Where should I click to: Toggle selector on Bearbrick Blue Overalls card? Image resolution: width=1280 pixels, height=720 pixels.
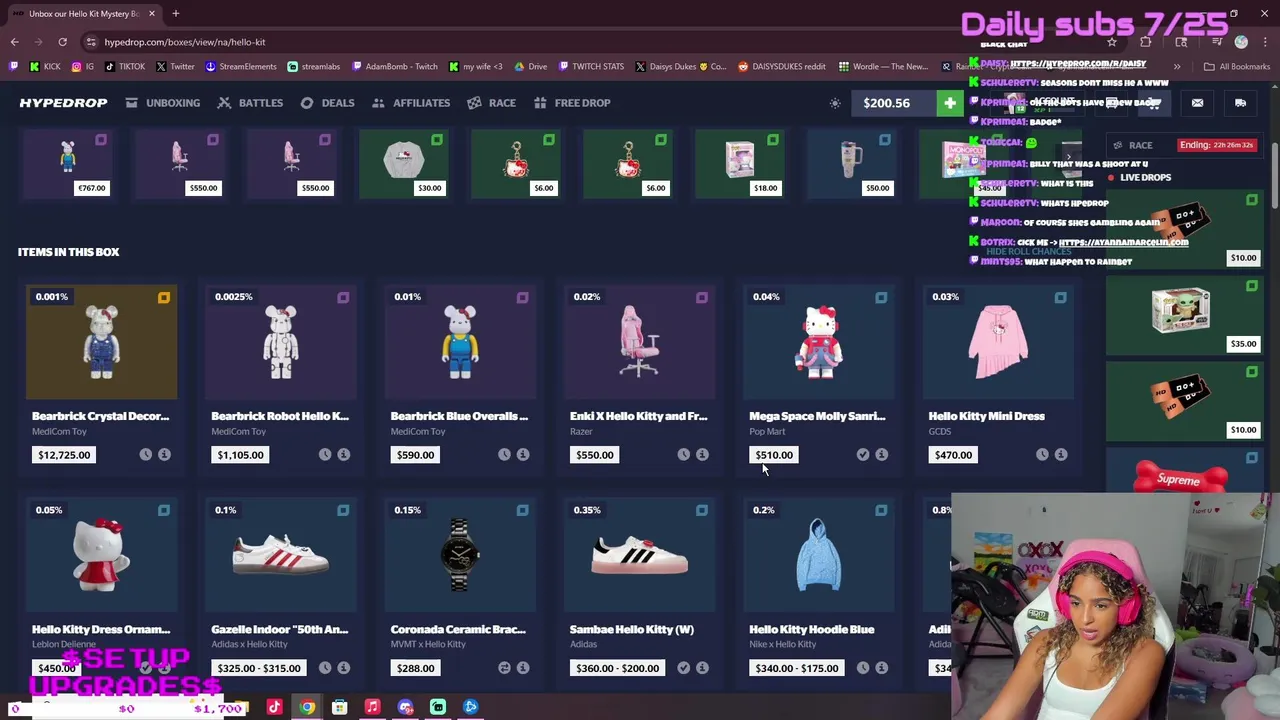(x=522, y=297)
